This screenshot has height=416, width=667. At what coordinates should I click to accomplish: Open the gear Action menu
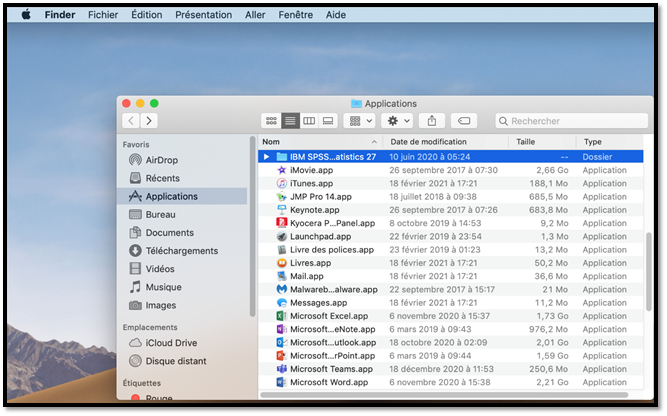tap(397, 121)
